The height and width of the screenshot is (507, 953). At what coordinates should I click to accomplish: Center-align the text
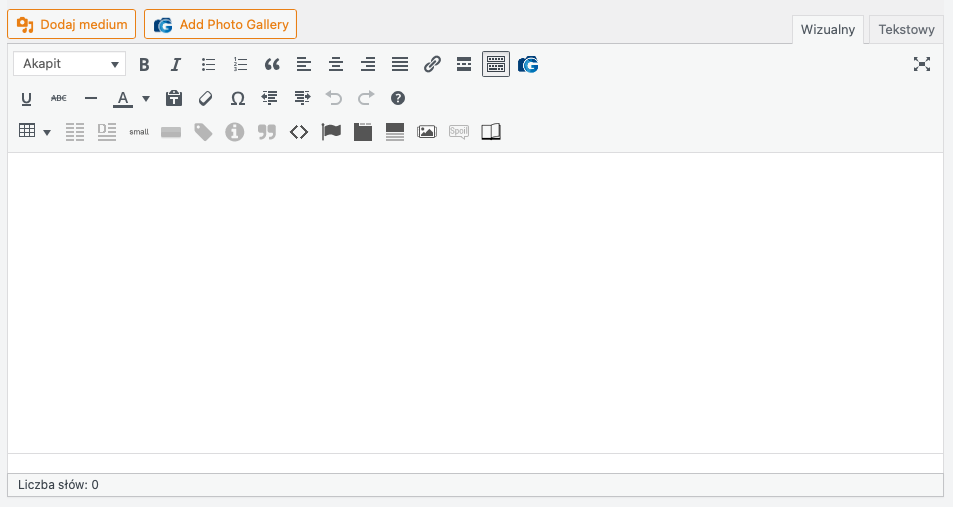coord(336,64)
